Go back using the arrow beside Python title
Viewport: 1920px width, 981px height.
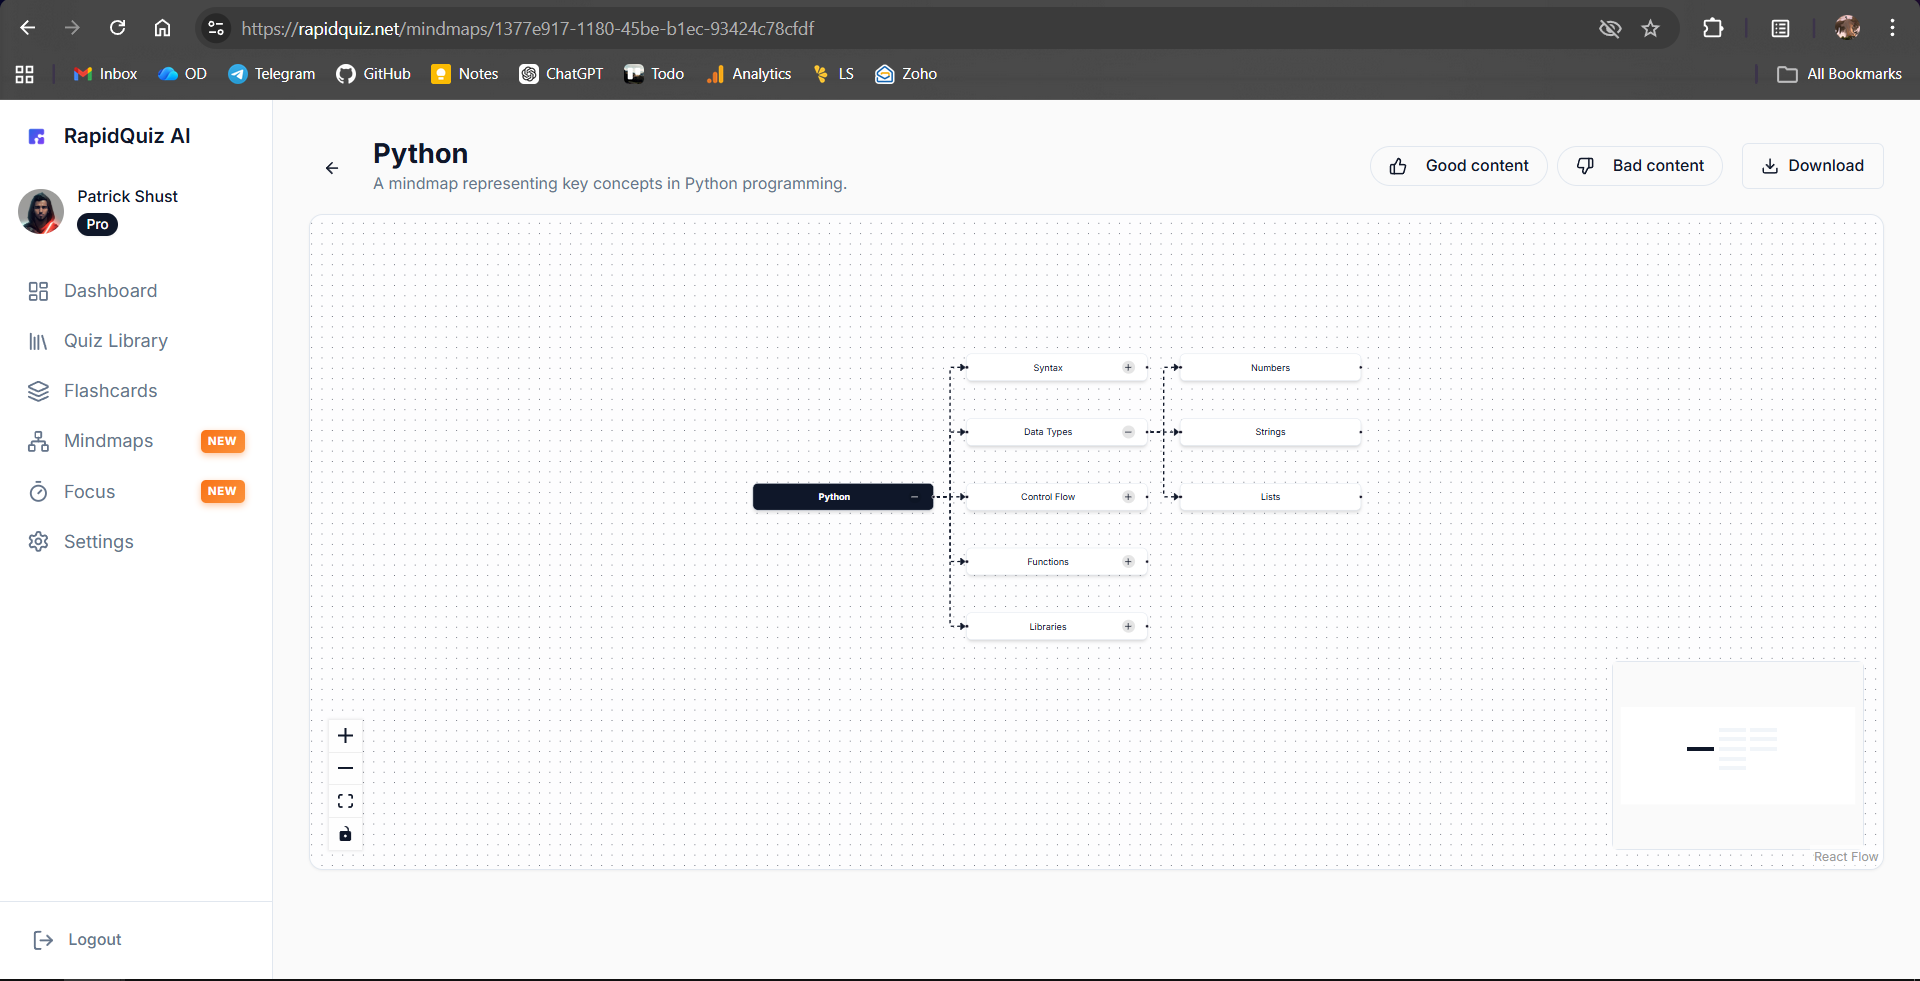[332, 168]
